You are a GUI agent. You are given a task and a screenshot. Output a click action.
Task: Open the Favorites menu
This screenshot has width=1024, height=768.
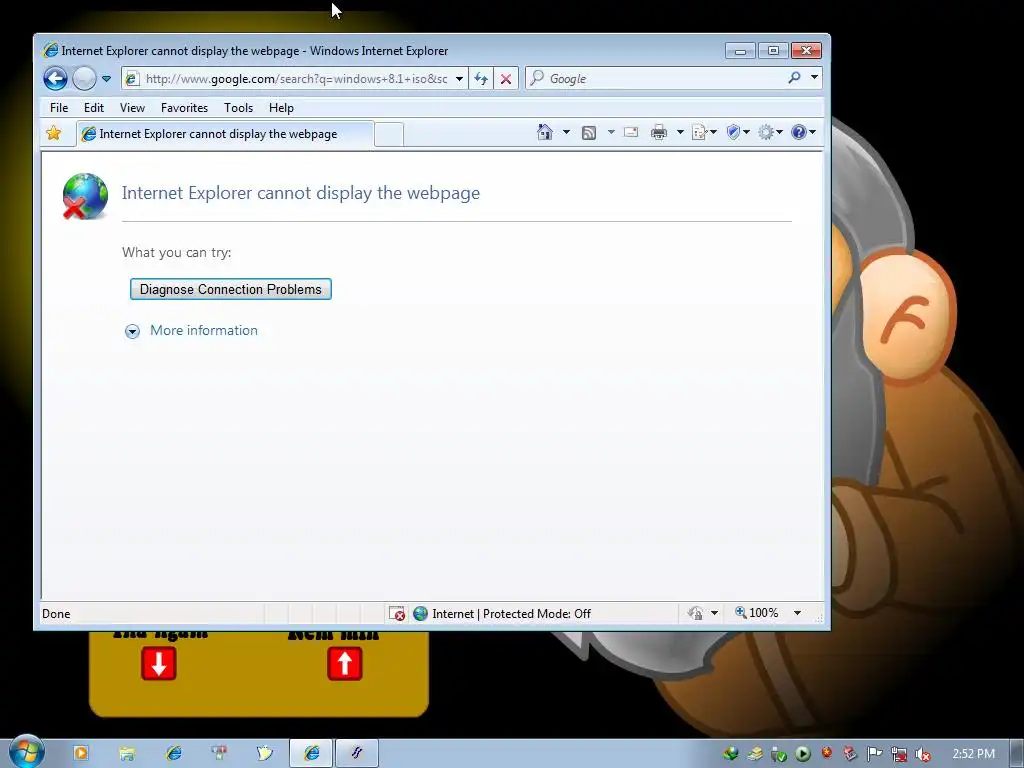[184, 108]
